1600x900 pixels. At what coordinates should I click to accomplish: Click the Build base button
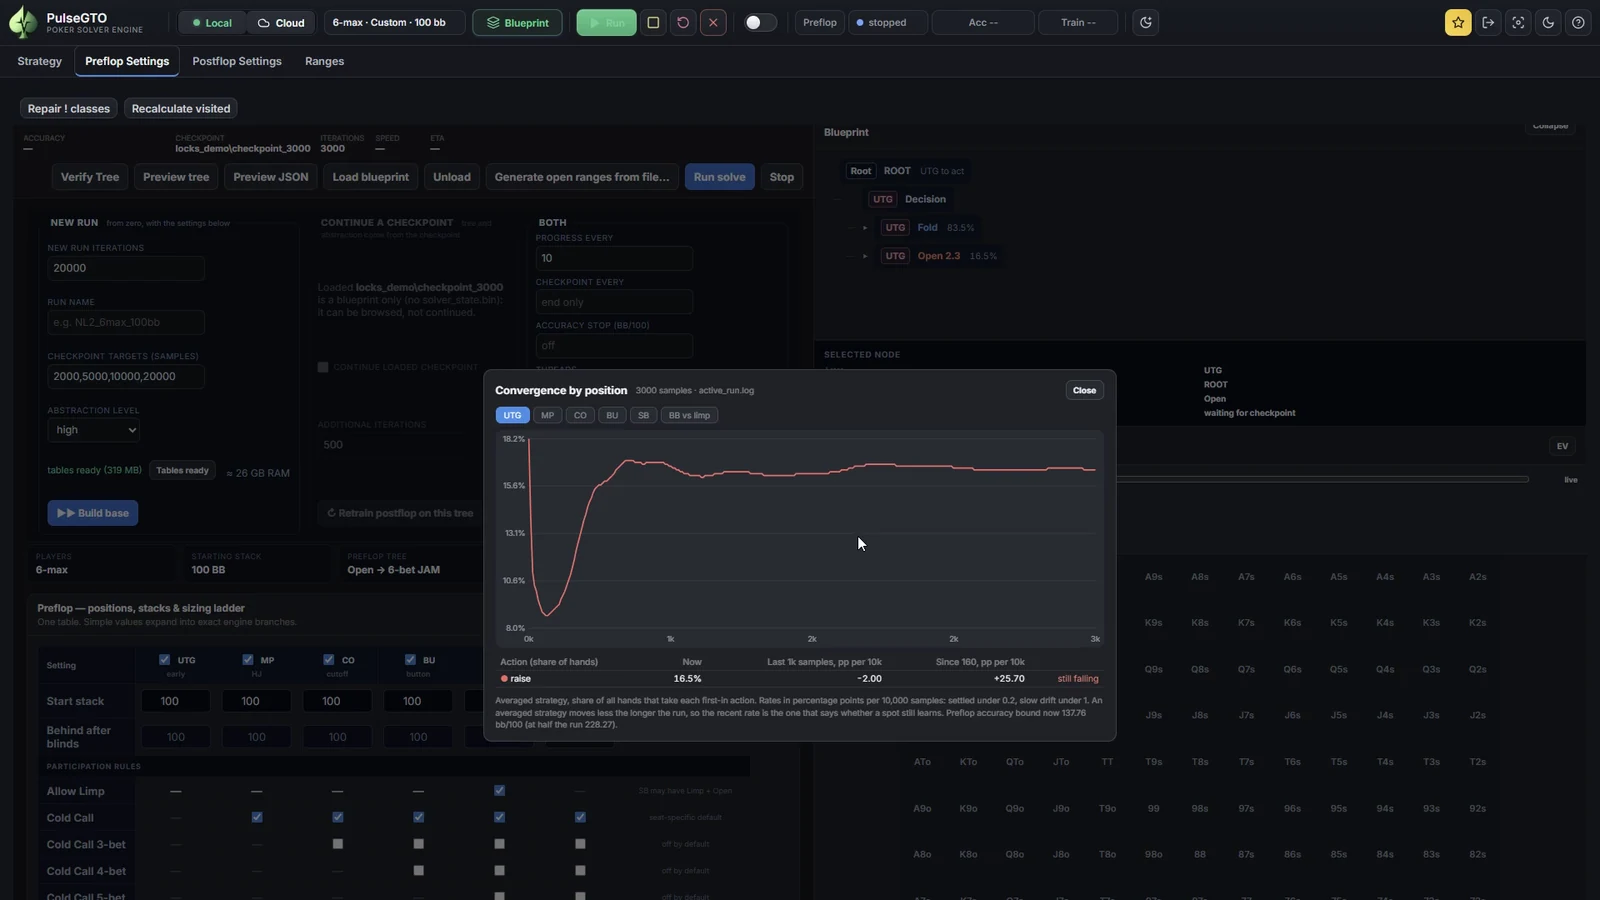93,513
